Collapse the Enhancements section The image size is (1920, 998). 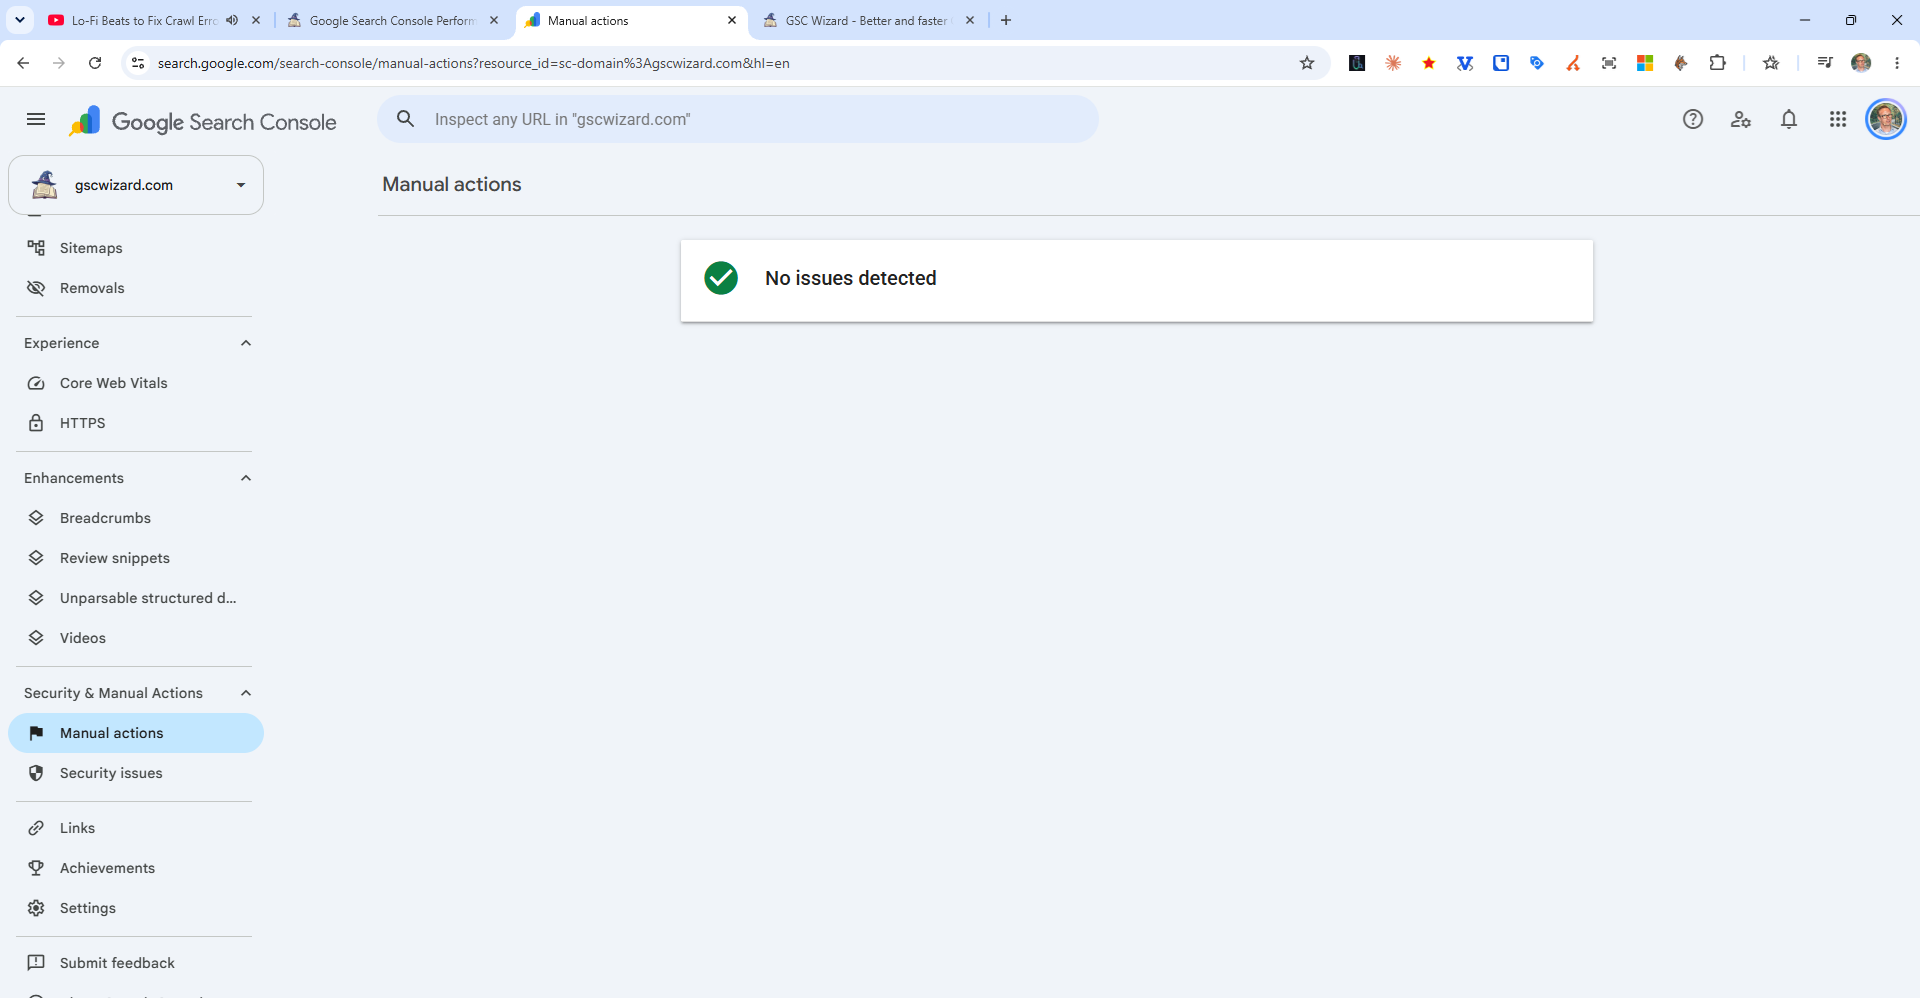pos(246,478)
